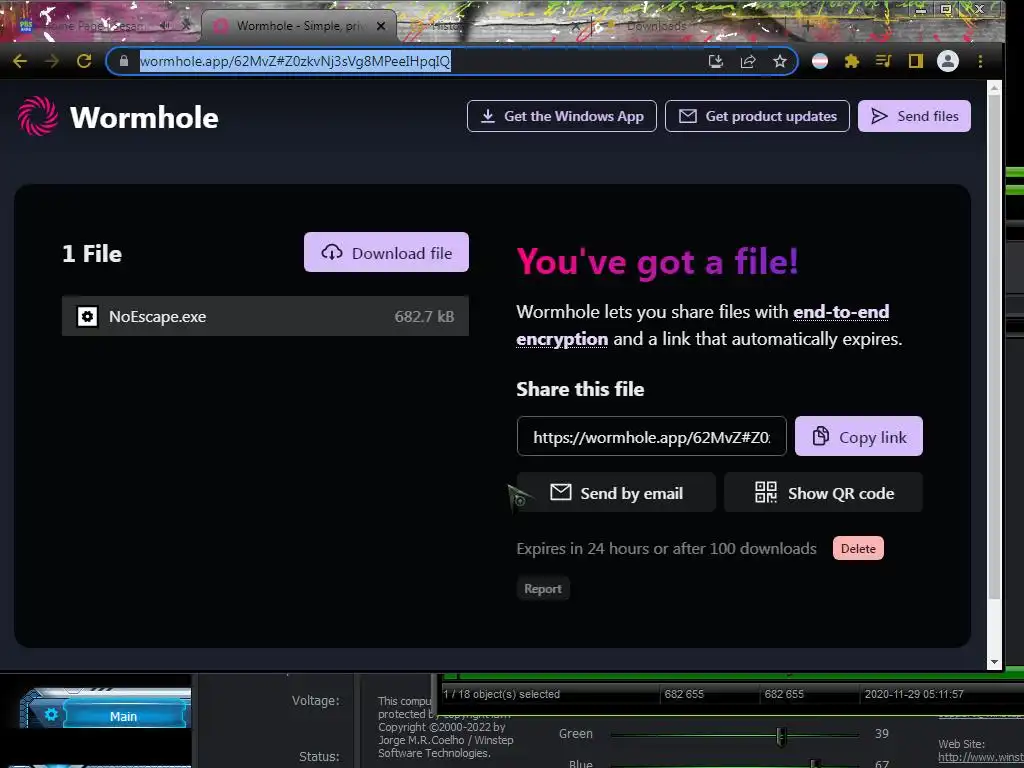The width and height of the screenshot is (1024, 768).
Task: Click the gear icon beside Main
Action: [51, 714]
